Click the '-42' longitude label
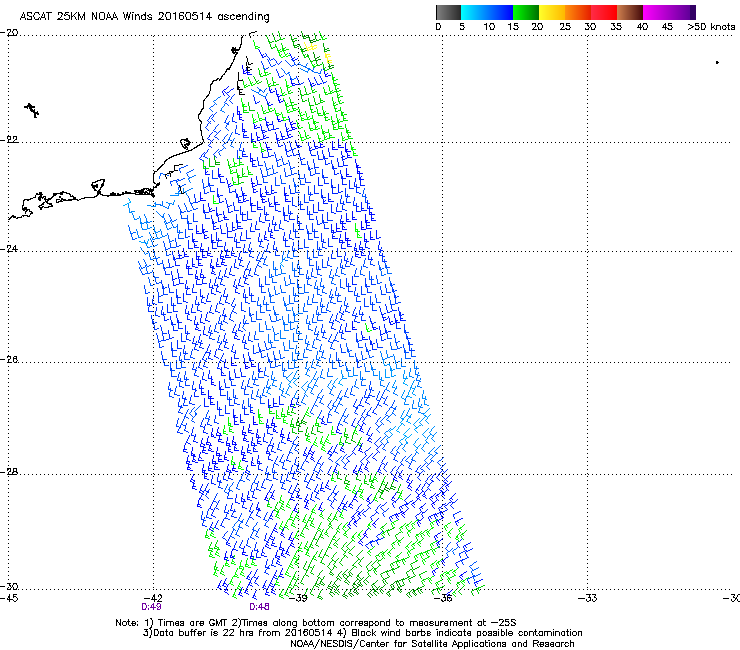The height and width of the screenshot is (650, 740). click(153, 598)
